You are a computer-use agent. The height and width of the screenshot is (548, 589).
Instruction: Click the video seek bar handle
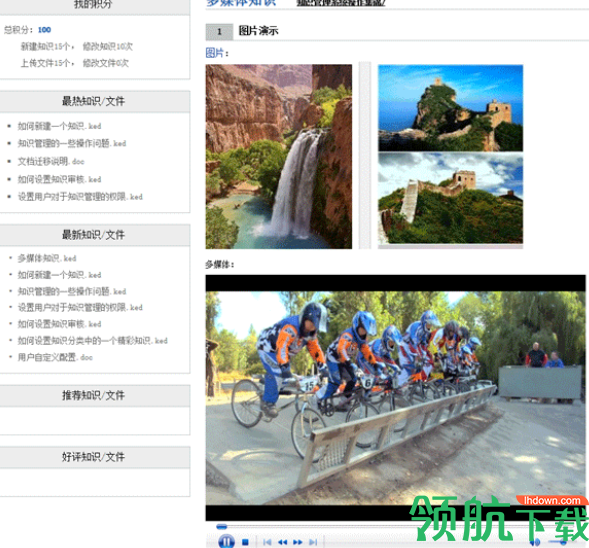(x=222, y=527)
